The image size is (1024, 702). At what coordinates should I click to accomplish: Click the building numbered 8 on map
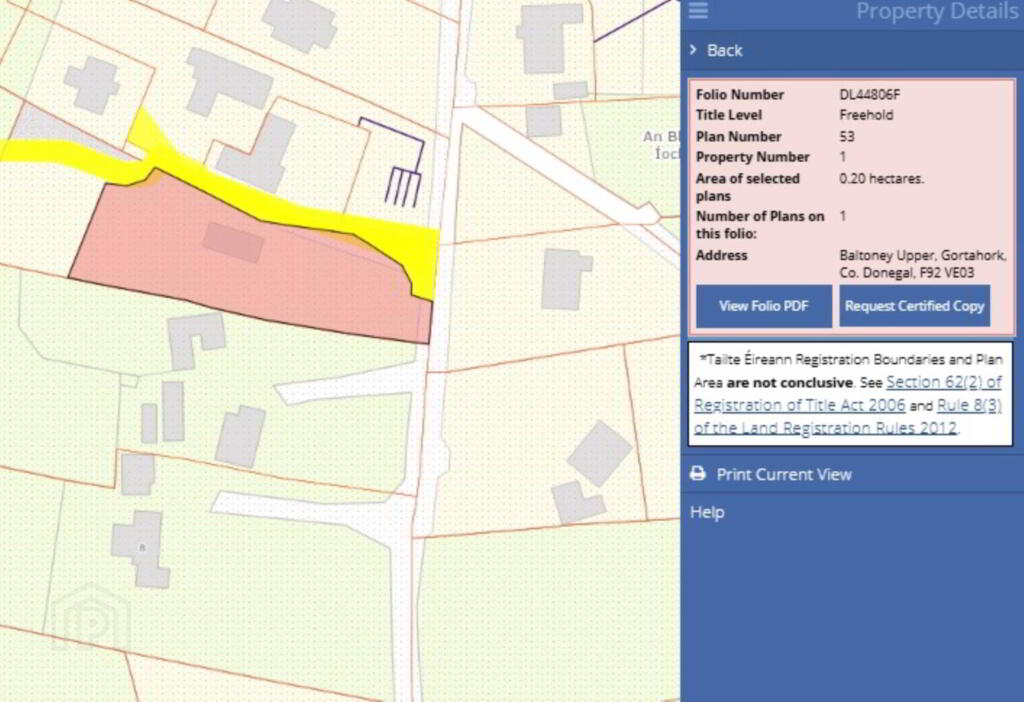142,546
